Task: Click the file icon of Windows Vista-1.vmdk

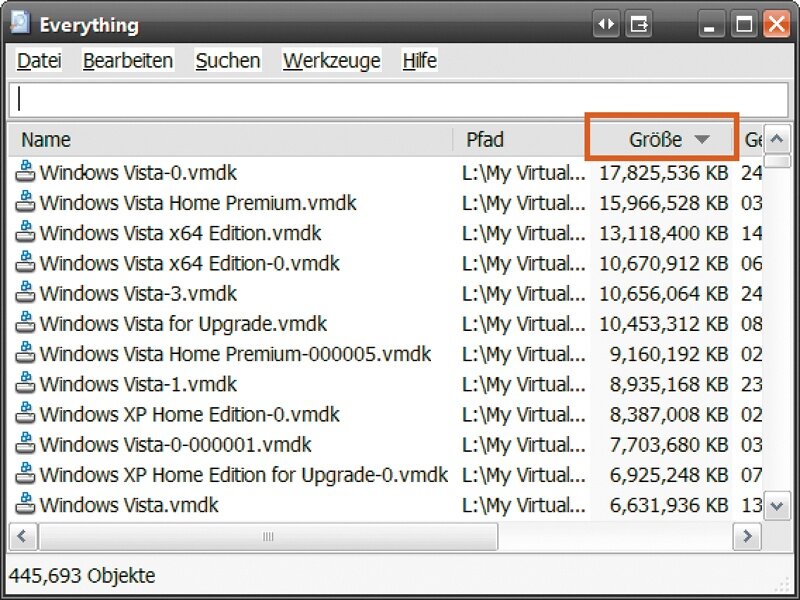Action: click(x=25, y=384)
